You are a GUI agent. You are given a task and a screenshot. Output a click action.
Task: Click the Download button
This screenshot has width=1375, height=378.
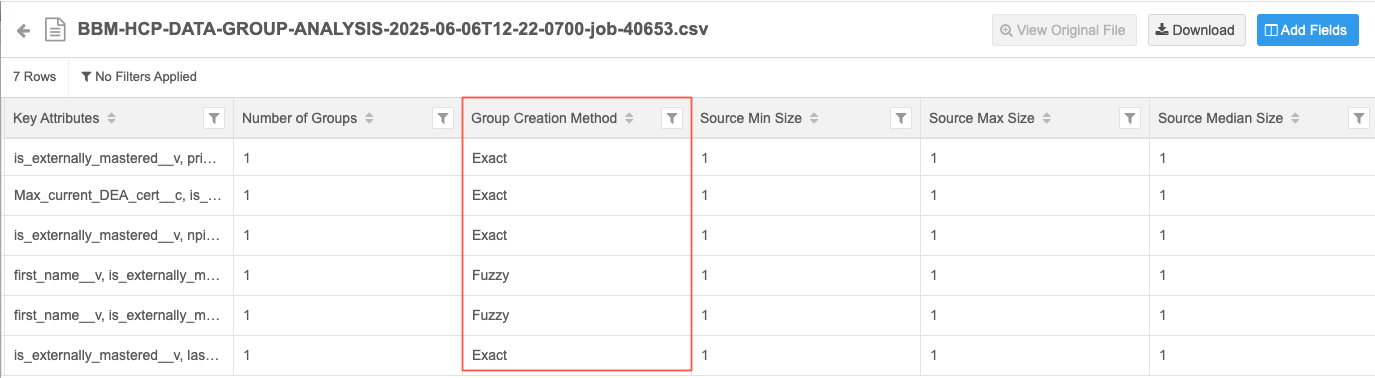point(1196,30)
